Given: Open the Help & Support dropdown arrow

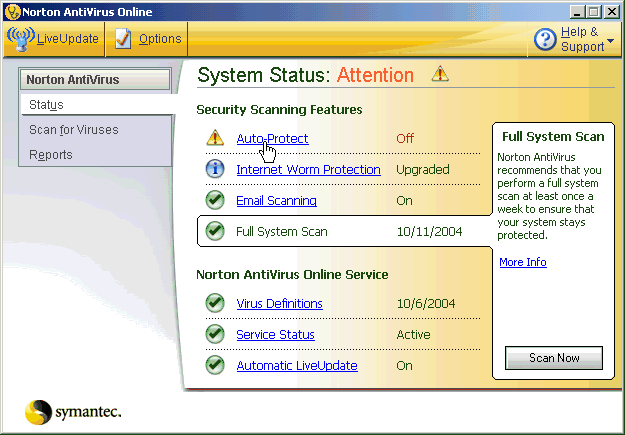Looking at the screenshot, I should coord(610,42).
